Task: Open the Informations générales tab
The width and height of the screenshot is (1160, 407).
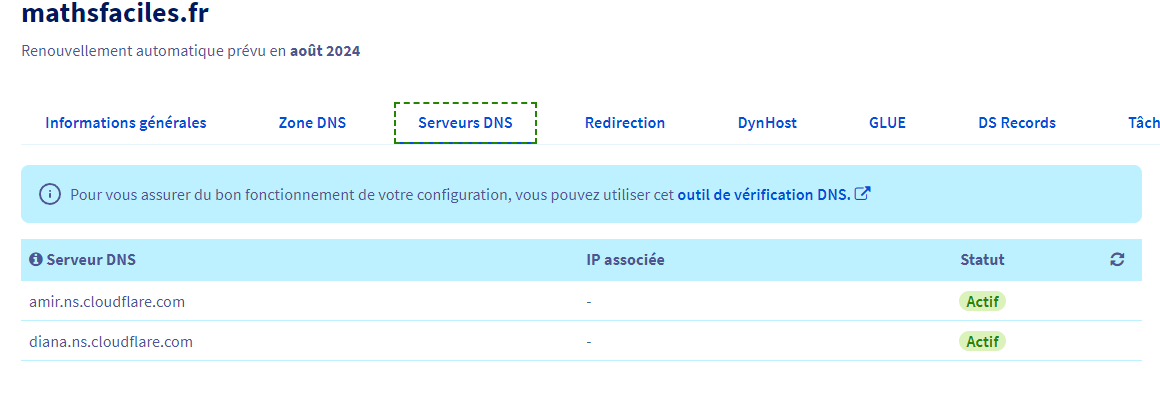Action: (126, 123)
